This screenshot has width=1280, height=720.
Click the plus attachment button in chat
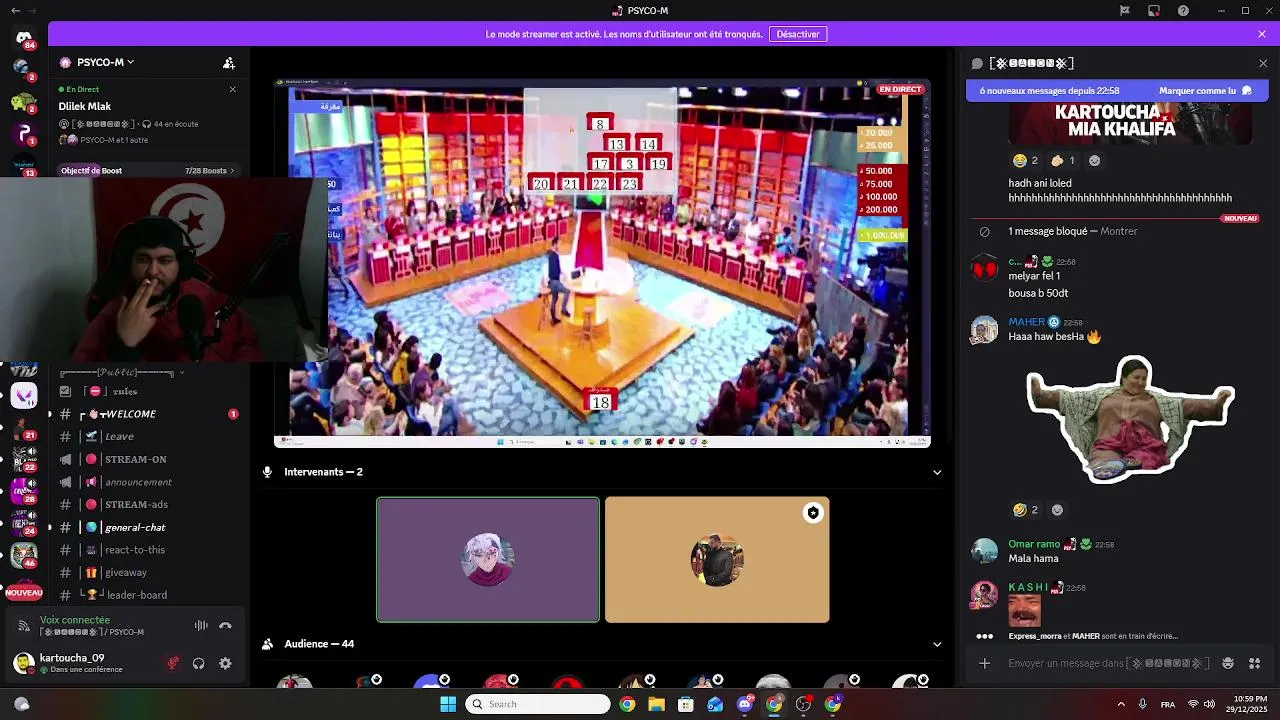[985, 663]
